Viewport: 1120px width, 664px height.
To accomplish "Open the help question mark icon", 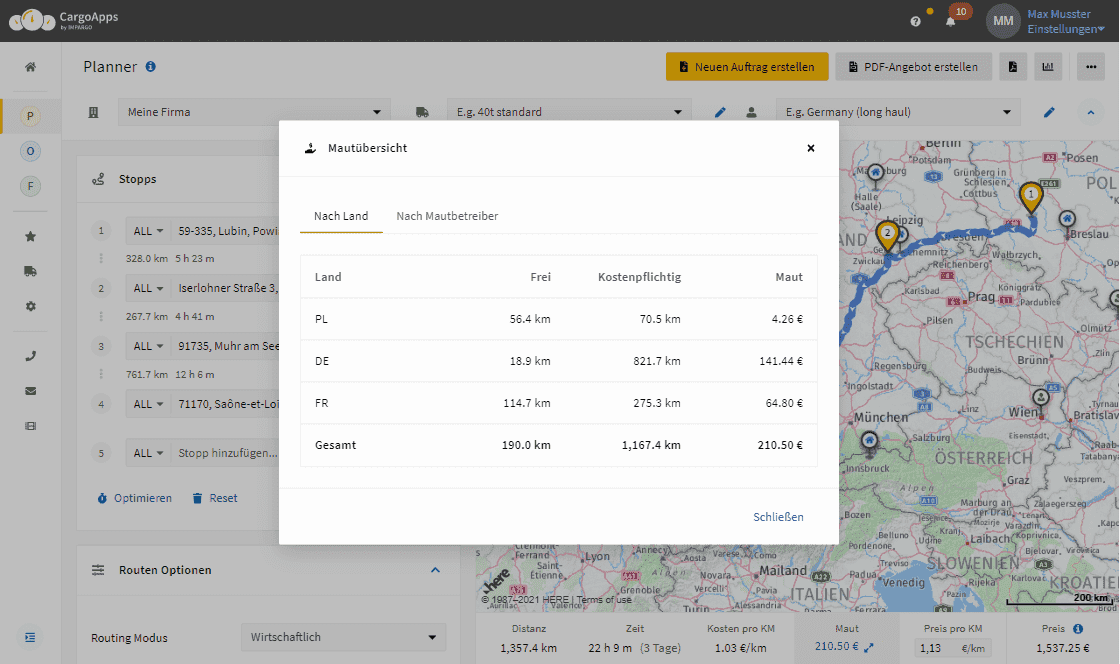I will click(x=916, y=21).
